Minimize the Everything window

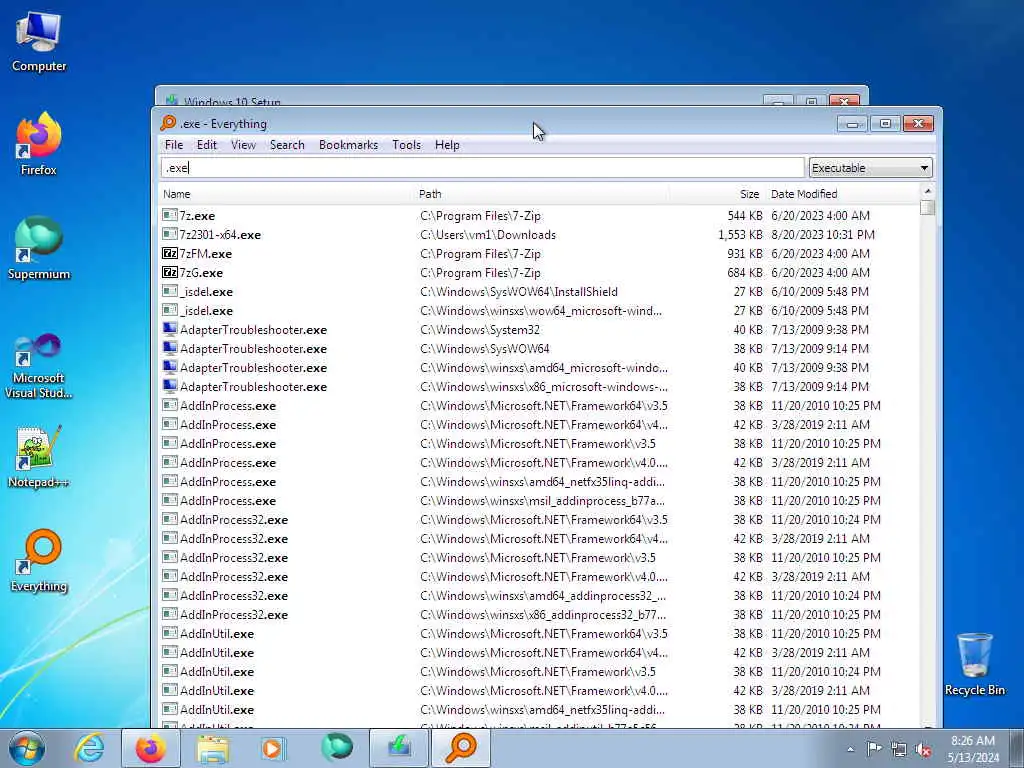point(852,123)
